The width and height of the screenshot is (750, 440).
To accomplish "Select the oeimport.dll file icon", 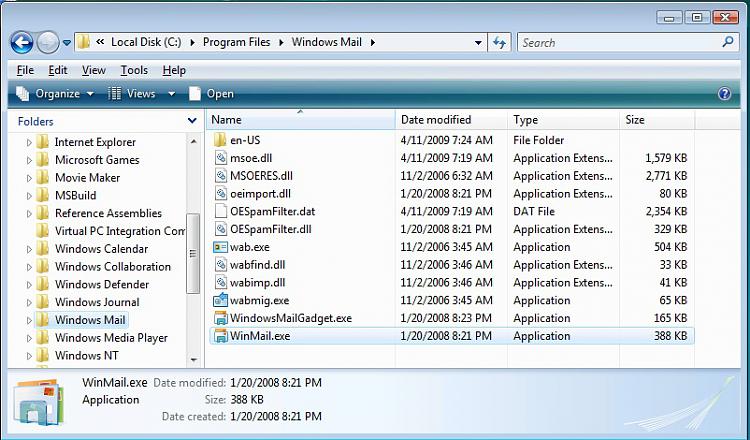I will pos(221,194).
